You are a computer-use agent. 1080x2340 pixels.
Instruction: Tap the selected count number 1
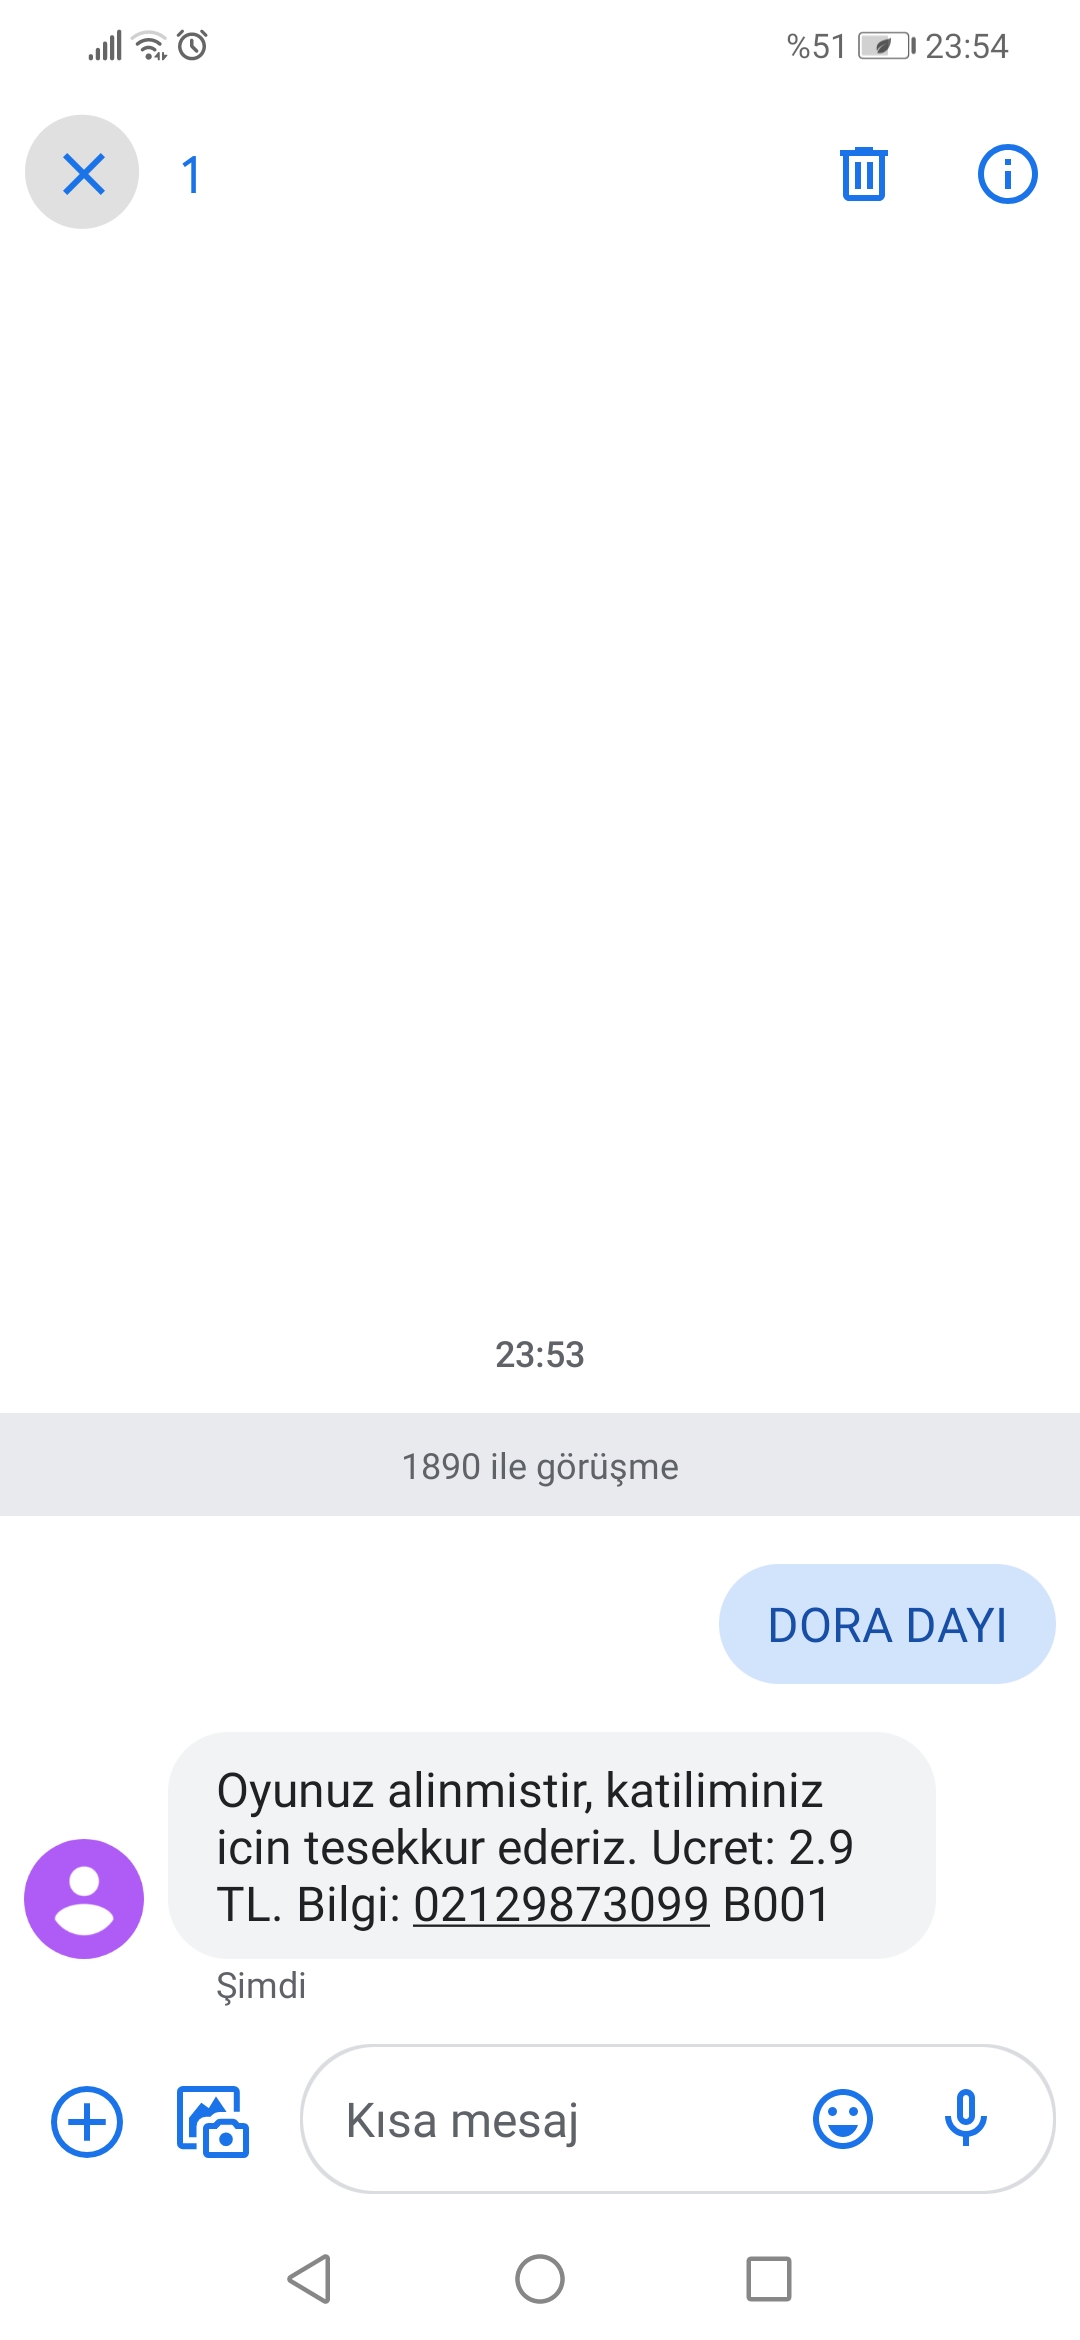pyautogui.click(x=191, y=175)
